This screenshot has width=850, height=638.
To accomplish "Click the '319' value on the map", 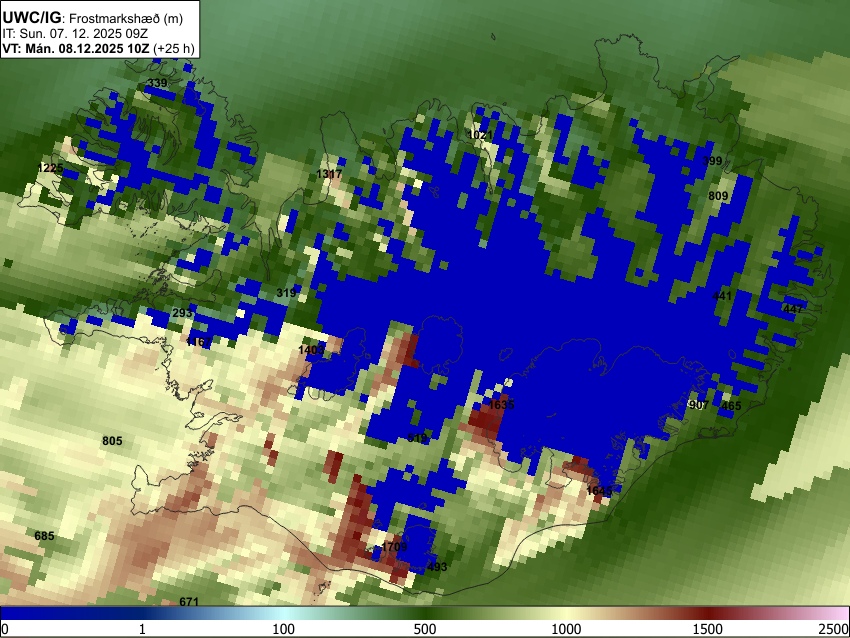I will click(x=286, y=293).
